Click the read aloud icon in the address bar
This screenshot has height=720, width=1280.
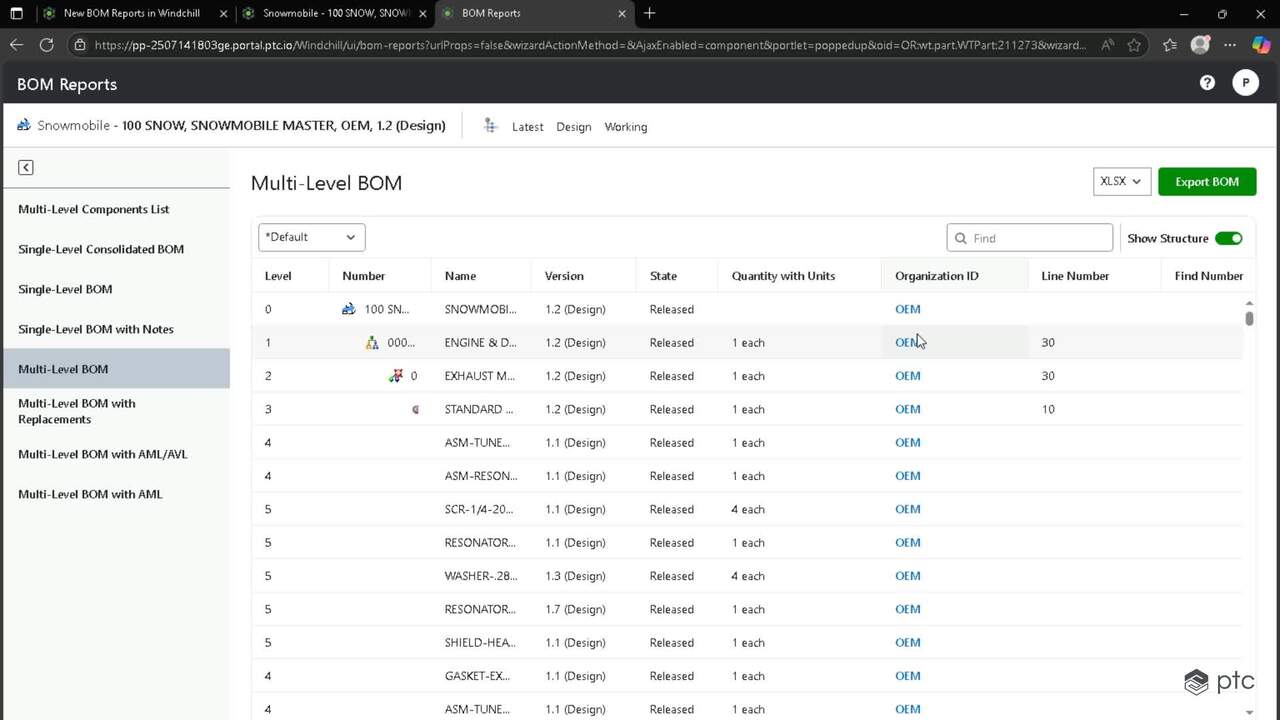click(1107, 45)
